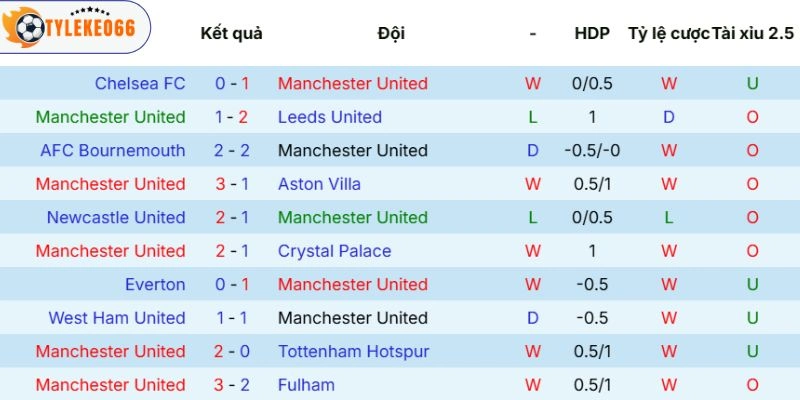Click the Đội column header
800x400 pixels.
point(391,33)
